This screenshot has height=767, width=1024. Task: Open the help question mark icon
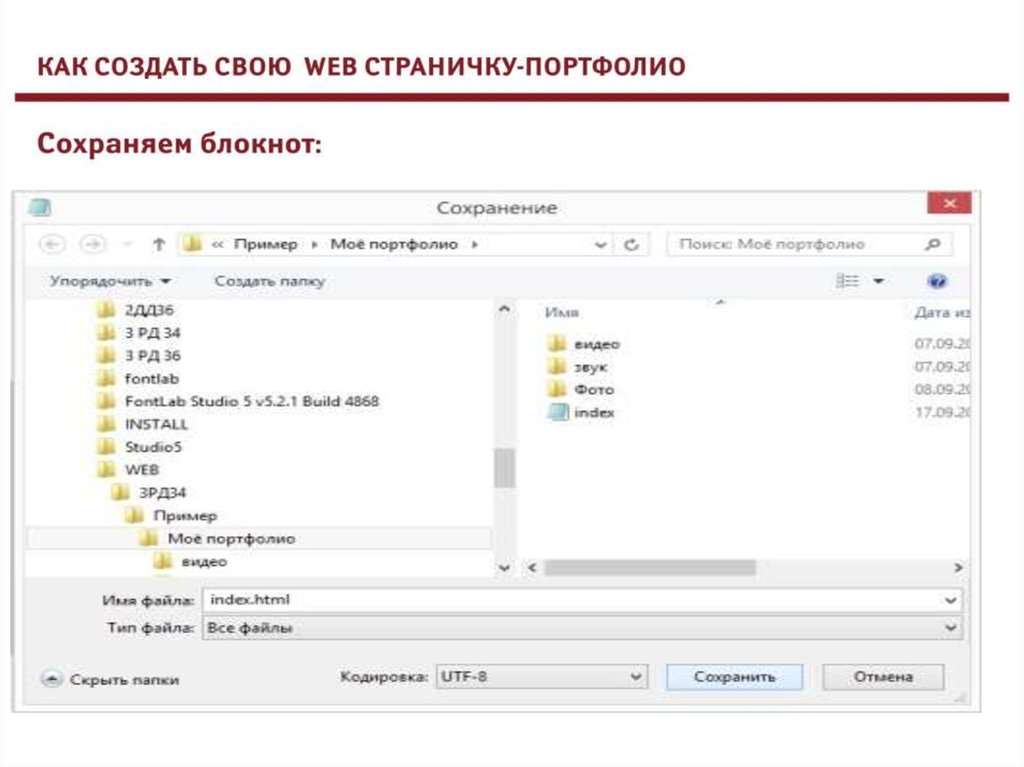pos(937,282)
